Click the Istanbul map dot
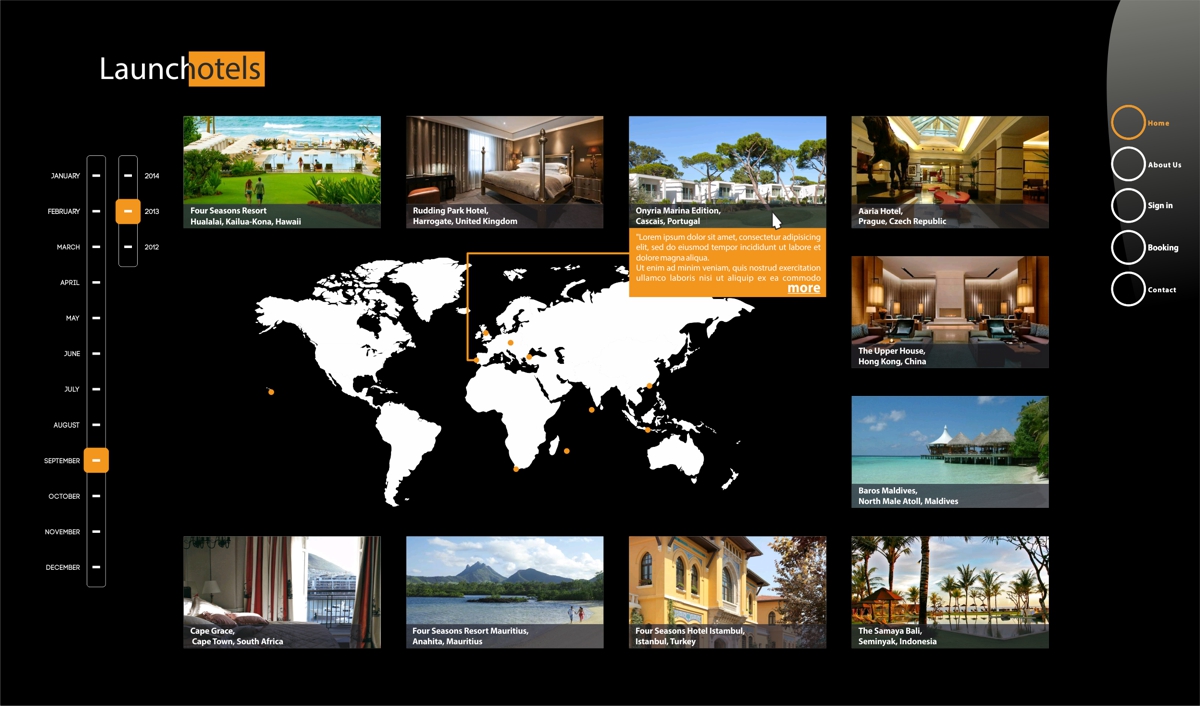Image resolution: width=1200 pixels, height=706 pixels. click(529, 358)
